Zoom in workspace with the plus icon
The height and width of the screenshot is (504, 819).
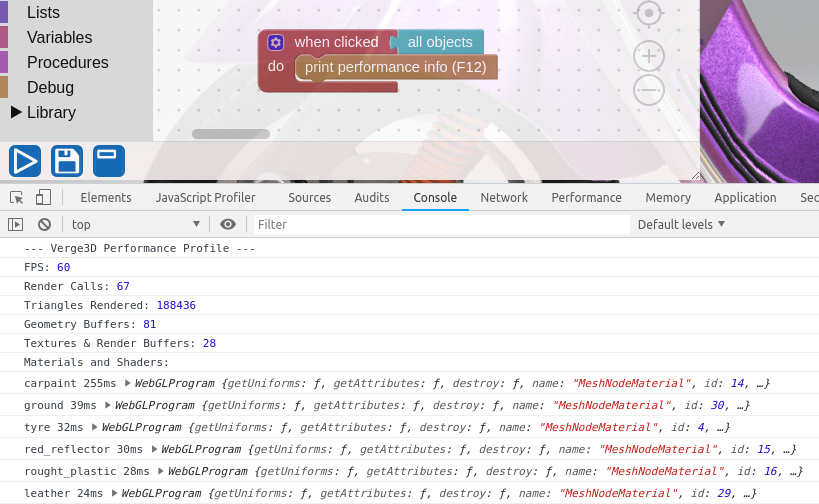tap(649, 56)
